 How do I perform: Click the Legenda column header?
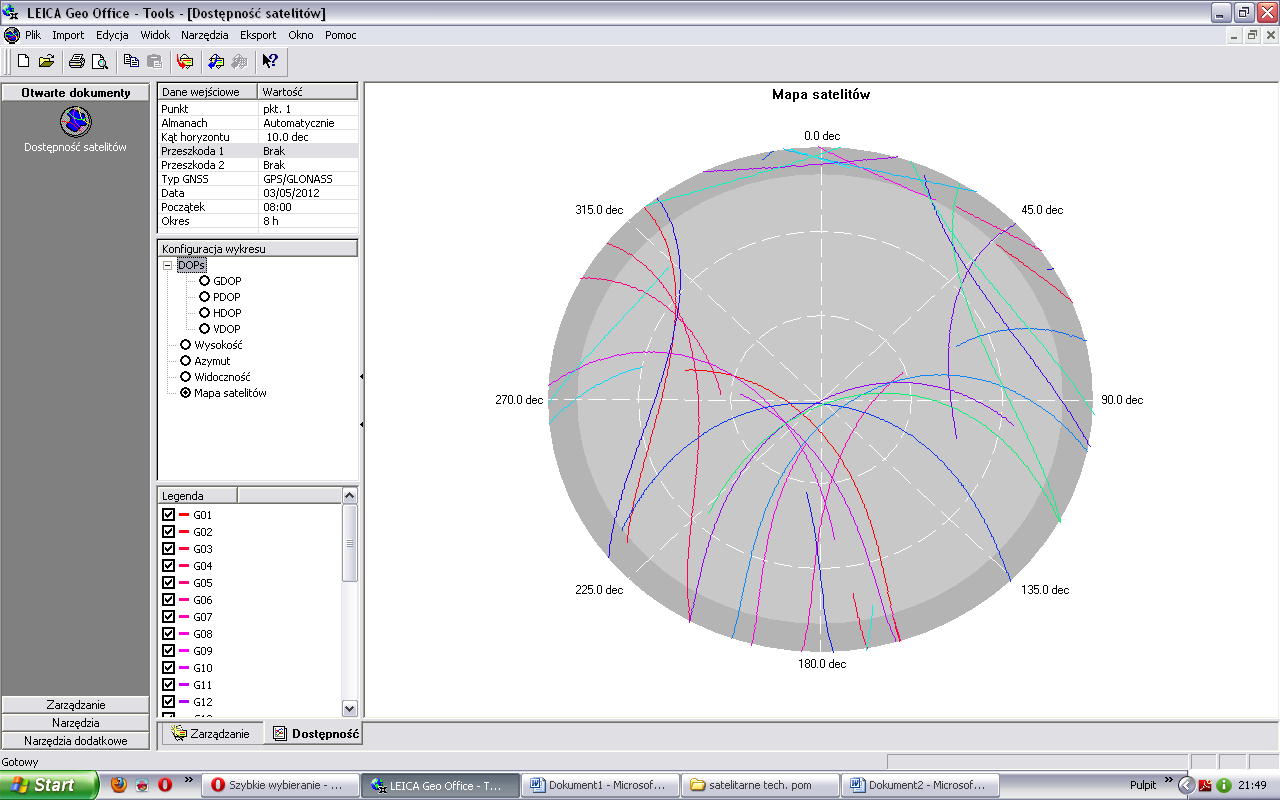198,495
